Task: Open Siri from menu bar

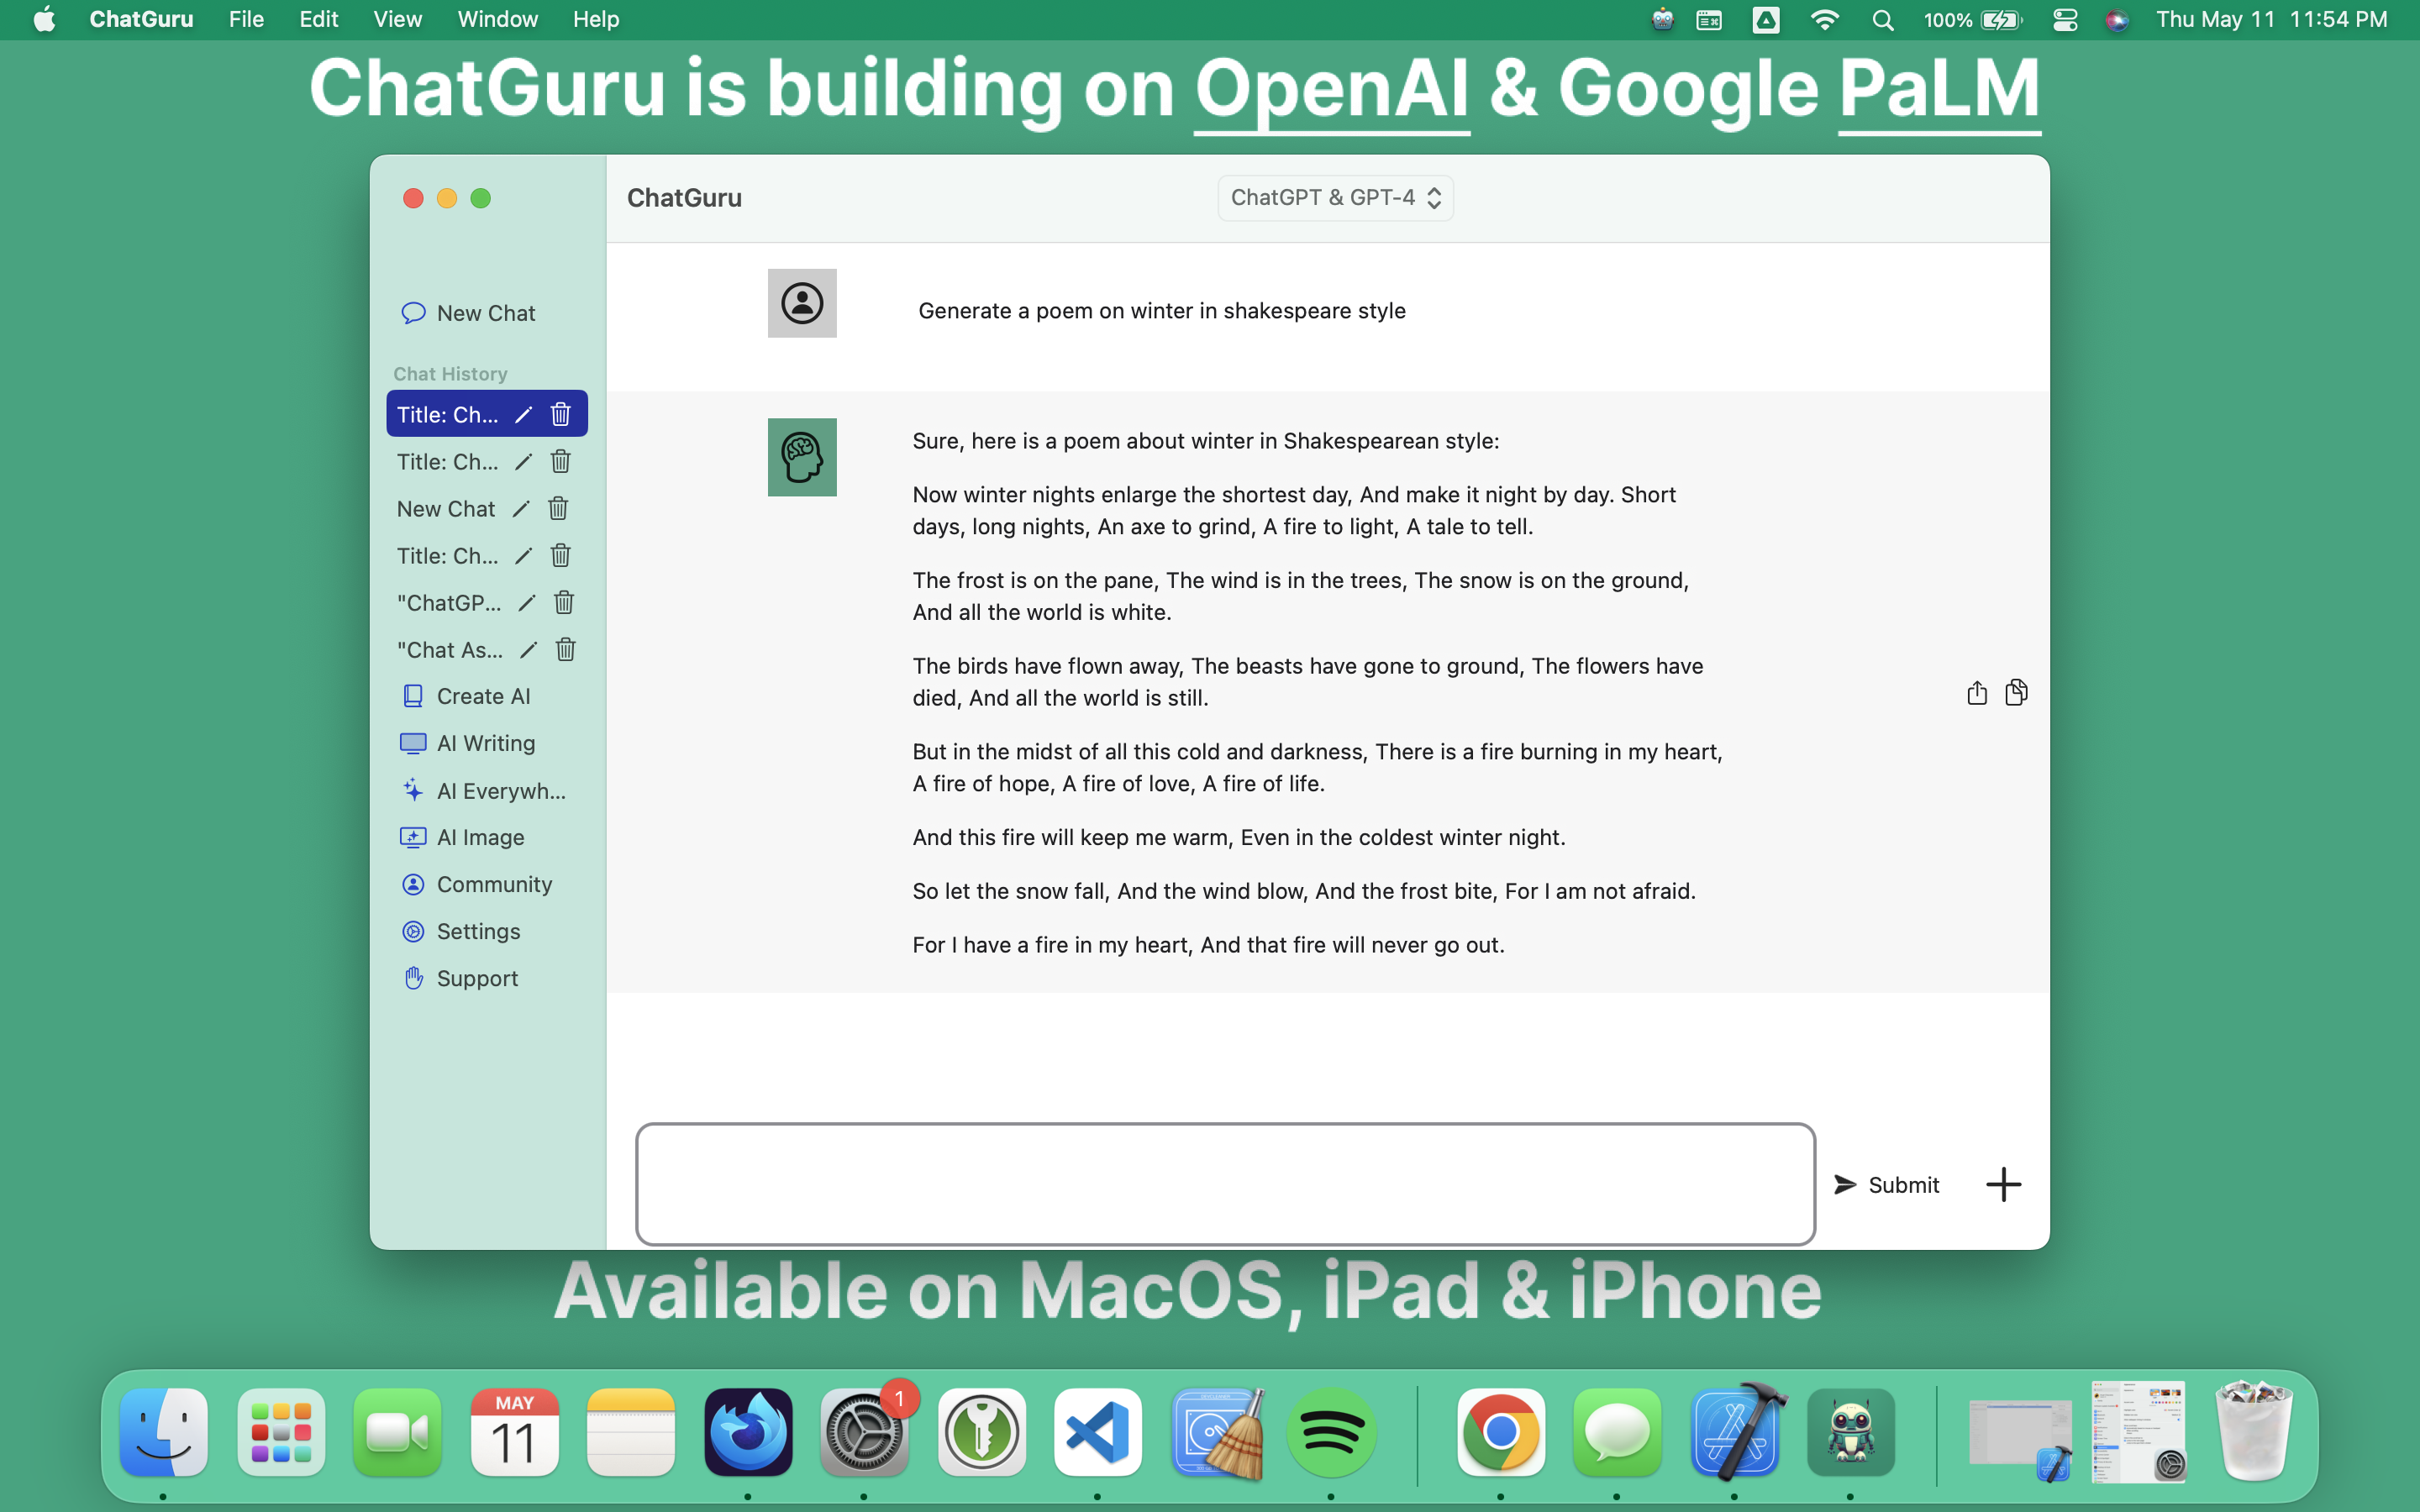Action: 2117,20
